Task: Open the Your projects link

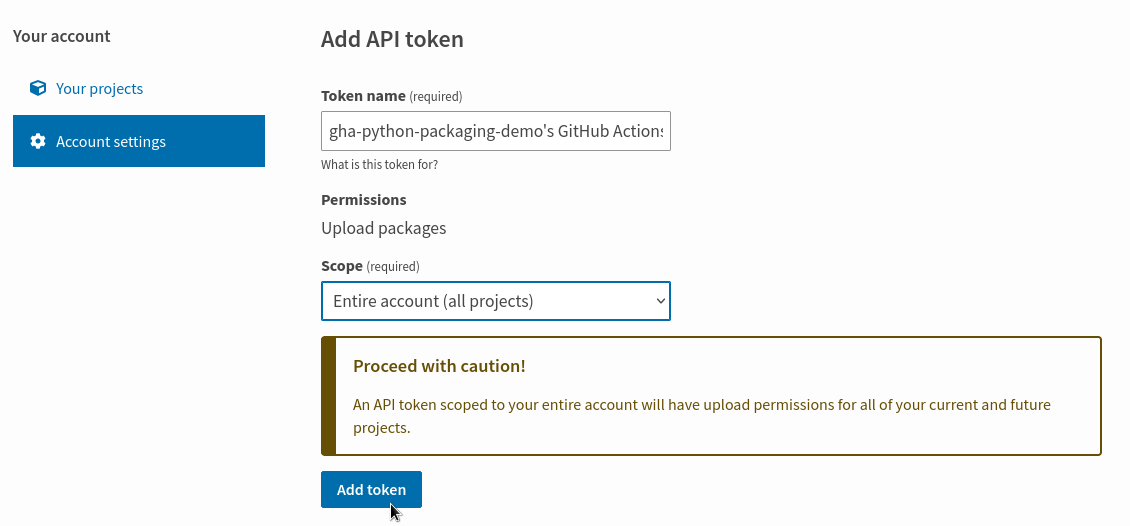Action: [x=99, y=88]
